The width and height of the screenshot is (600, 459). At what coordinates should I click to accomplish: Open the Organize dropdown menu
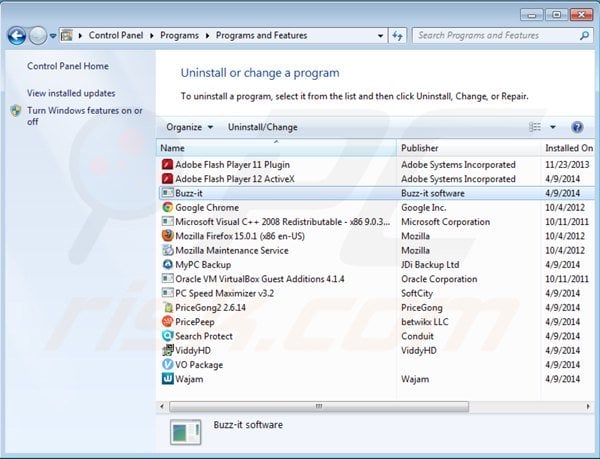tap(189, 127)
